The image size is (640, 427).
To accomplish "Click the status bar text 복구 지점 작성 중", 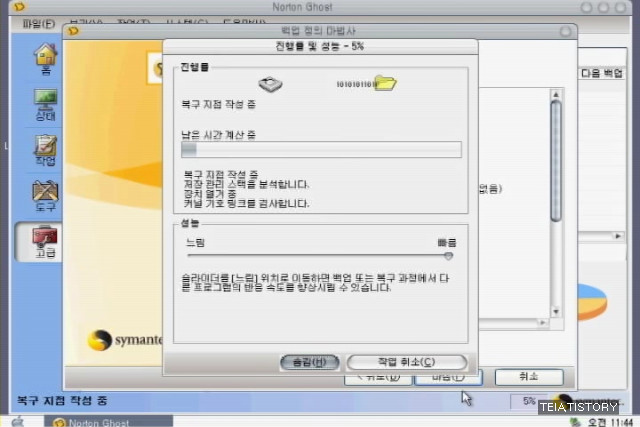I will pos(62,400).
